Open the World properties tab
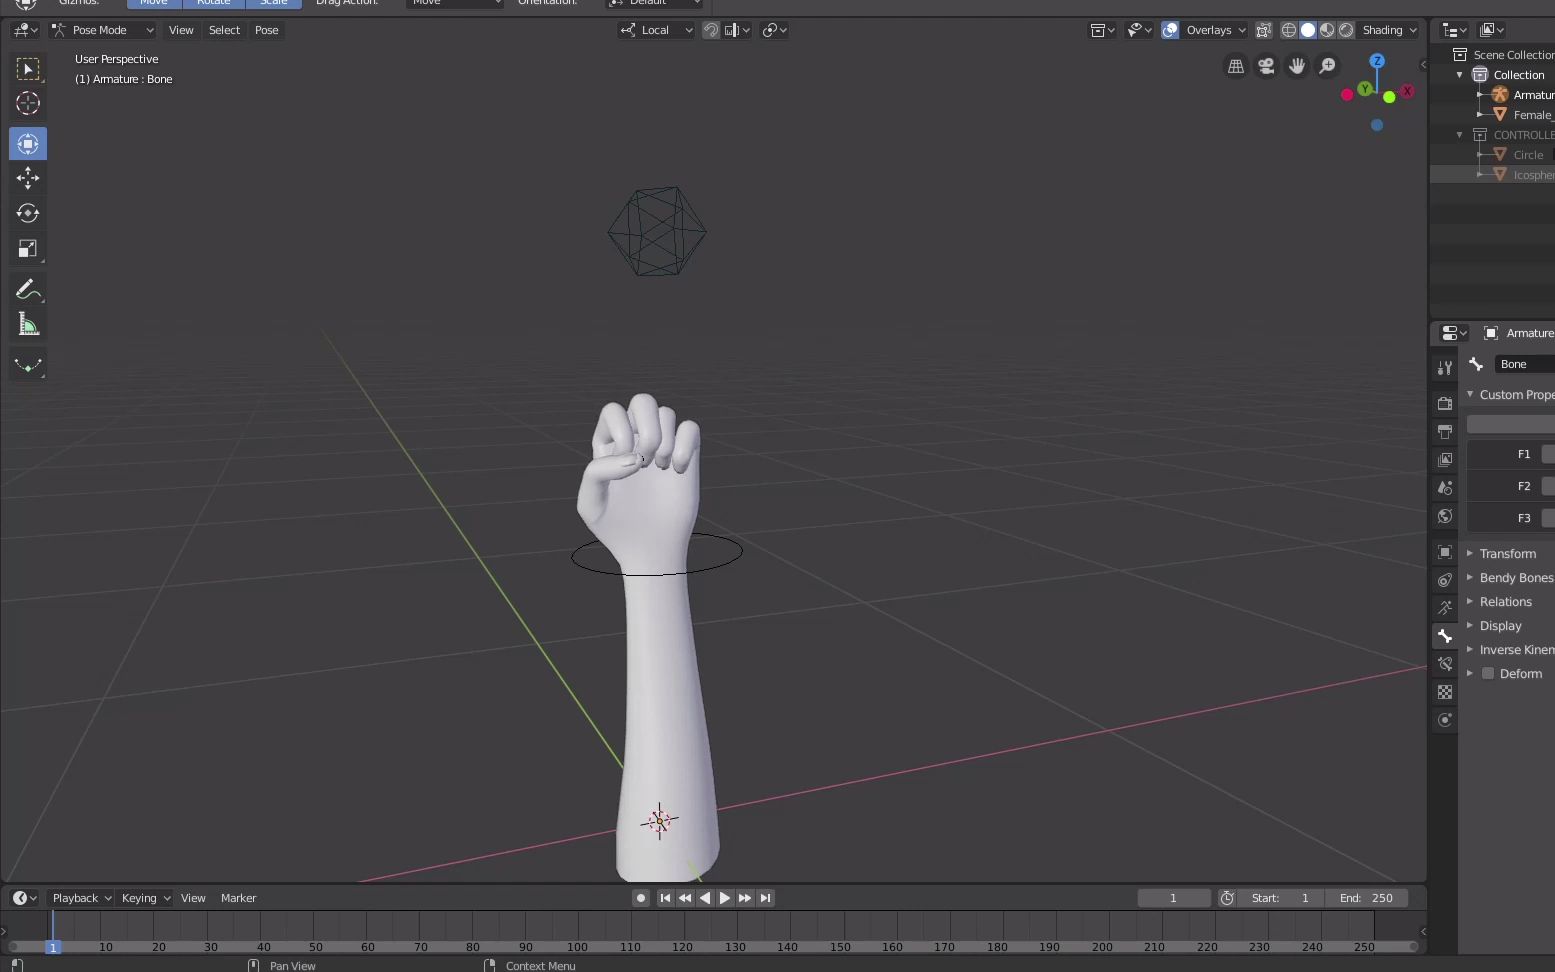The image size is (1555, 972). point(1445,516)
